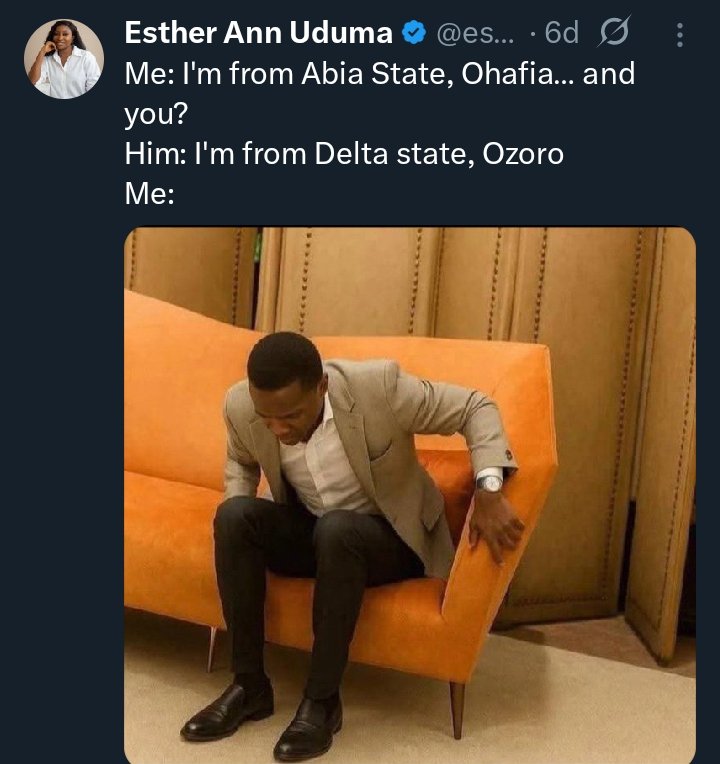Click the truncated @es... handle

point(473,34)
